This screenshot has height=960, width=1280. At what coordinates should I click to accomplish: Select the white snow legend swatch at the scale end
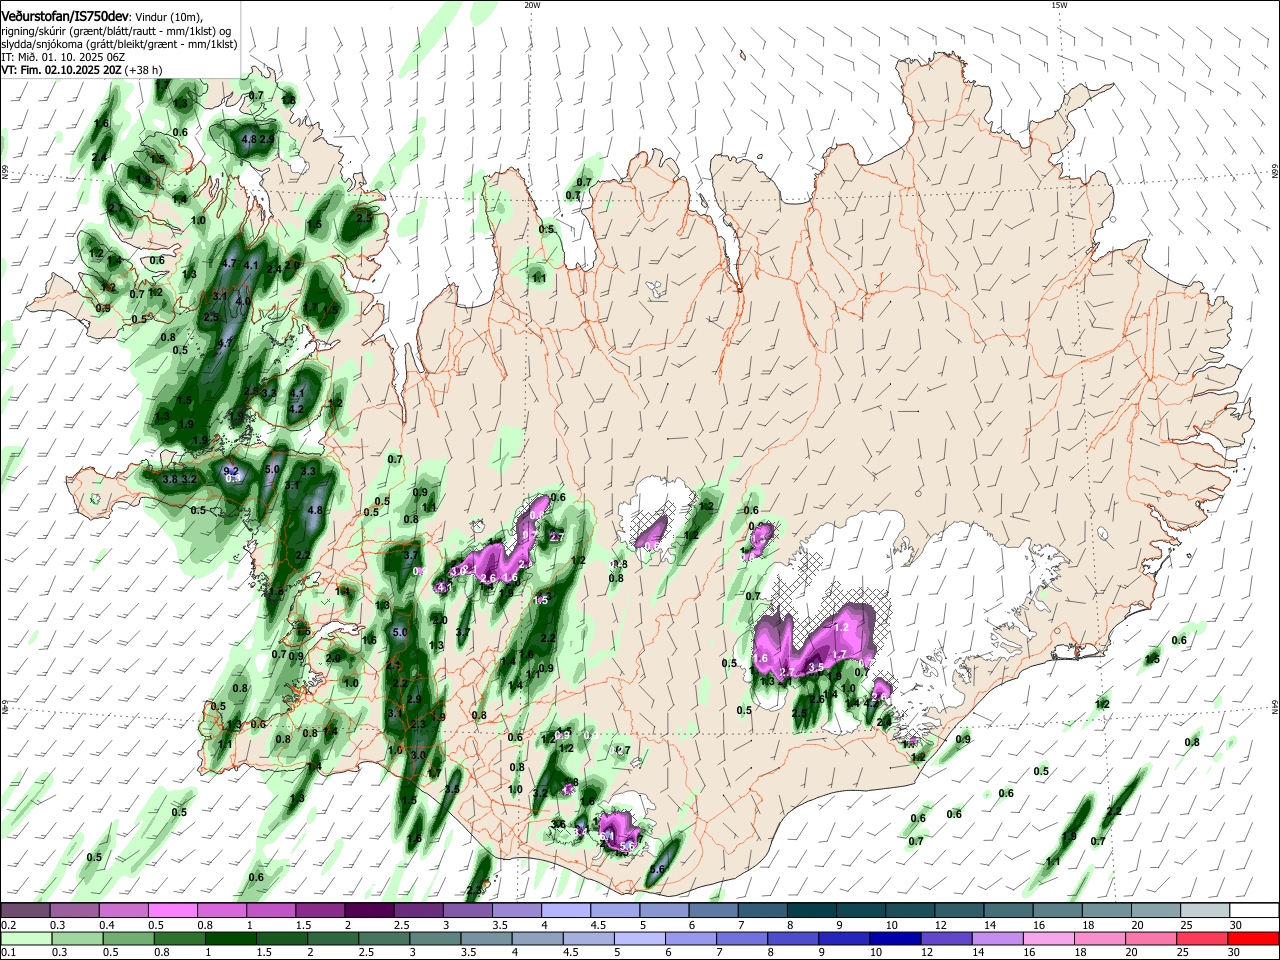click(1255, 911)
